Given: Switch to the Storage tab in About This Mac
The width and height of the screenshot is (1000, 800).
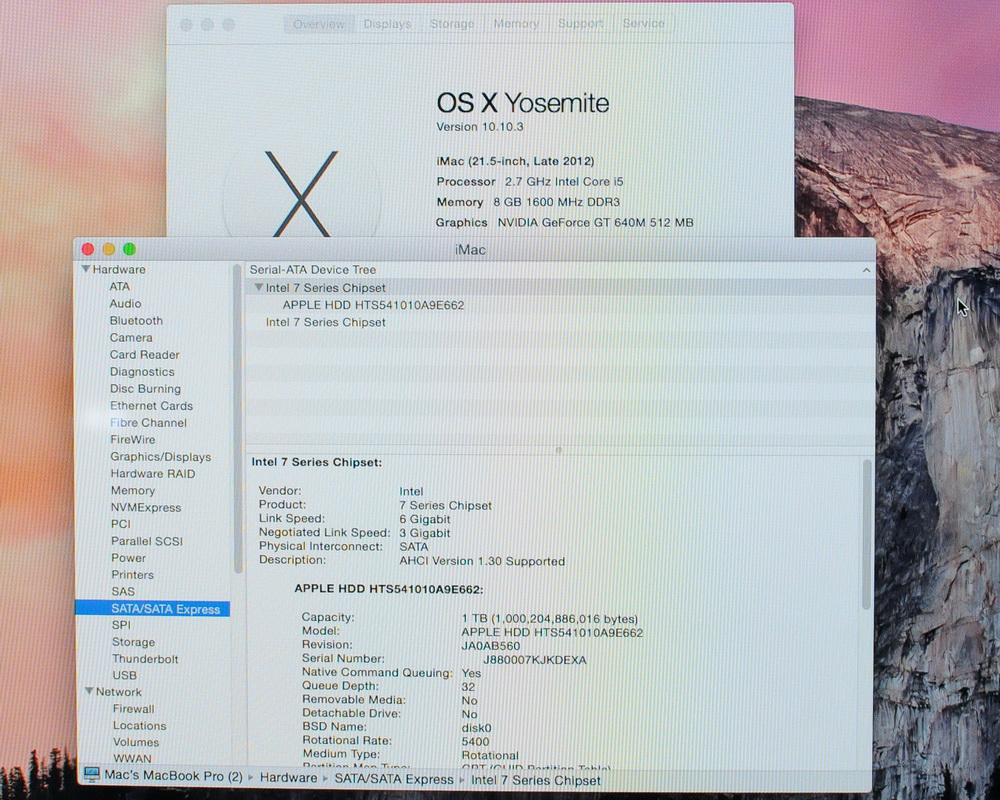Looking at the screenshot, I should 452,24.
